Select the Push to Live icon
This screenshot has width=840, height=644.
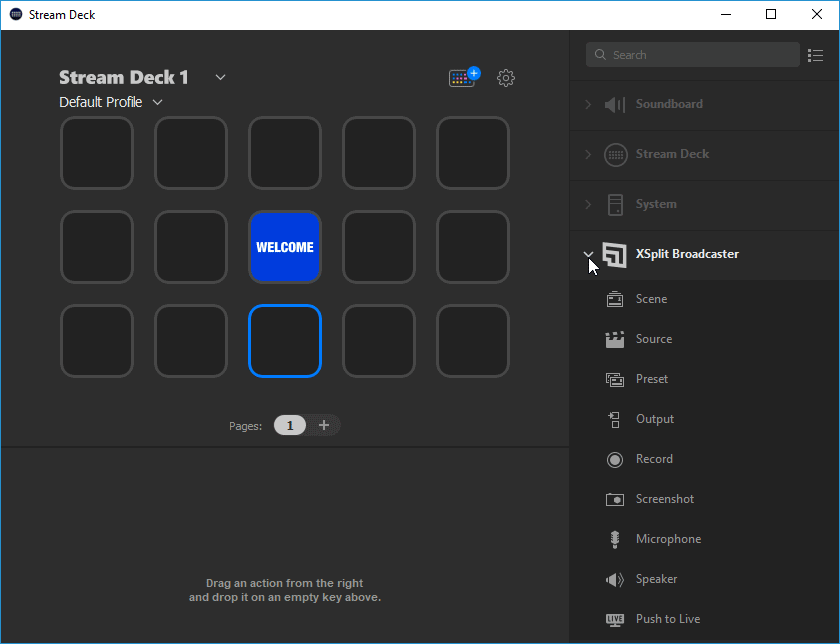615,620
